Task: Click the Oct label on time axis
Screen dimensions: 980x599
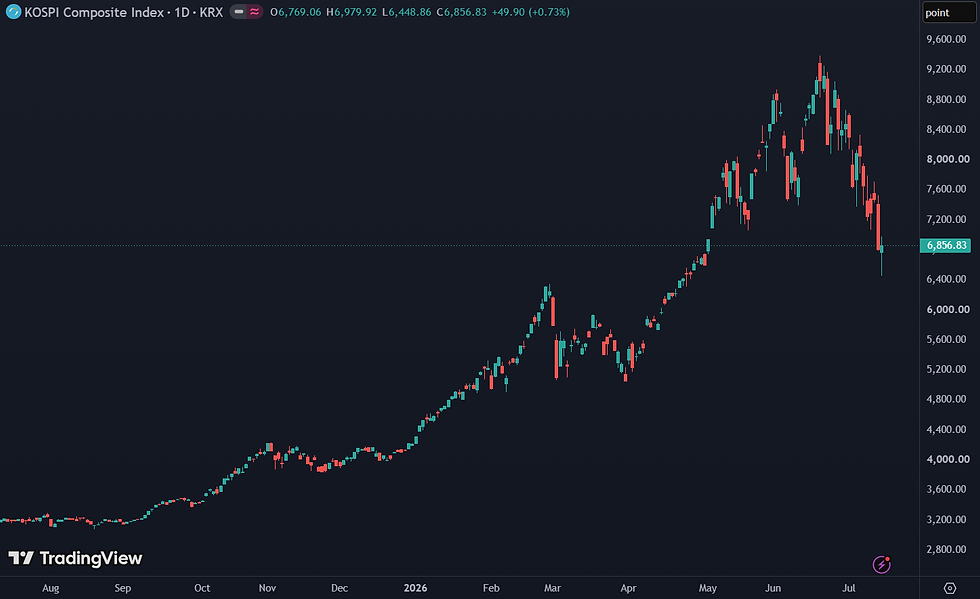Action: pyautogui.click(x=202, y=588)
